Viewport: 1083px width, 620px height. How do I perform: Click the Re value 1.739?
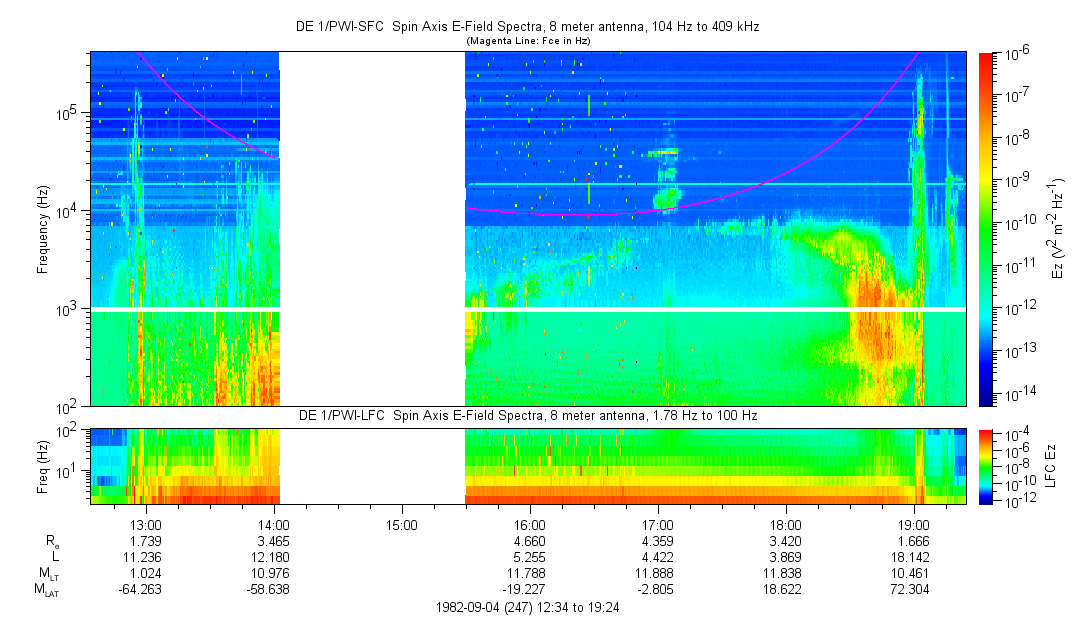click(146, 541)
